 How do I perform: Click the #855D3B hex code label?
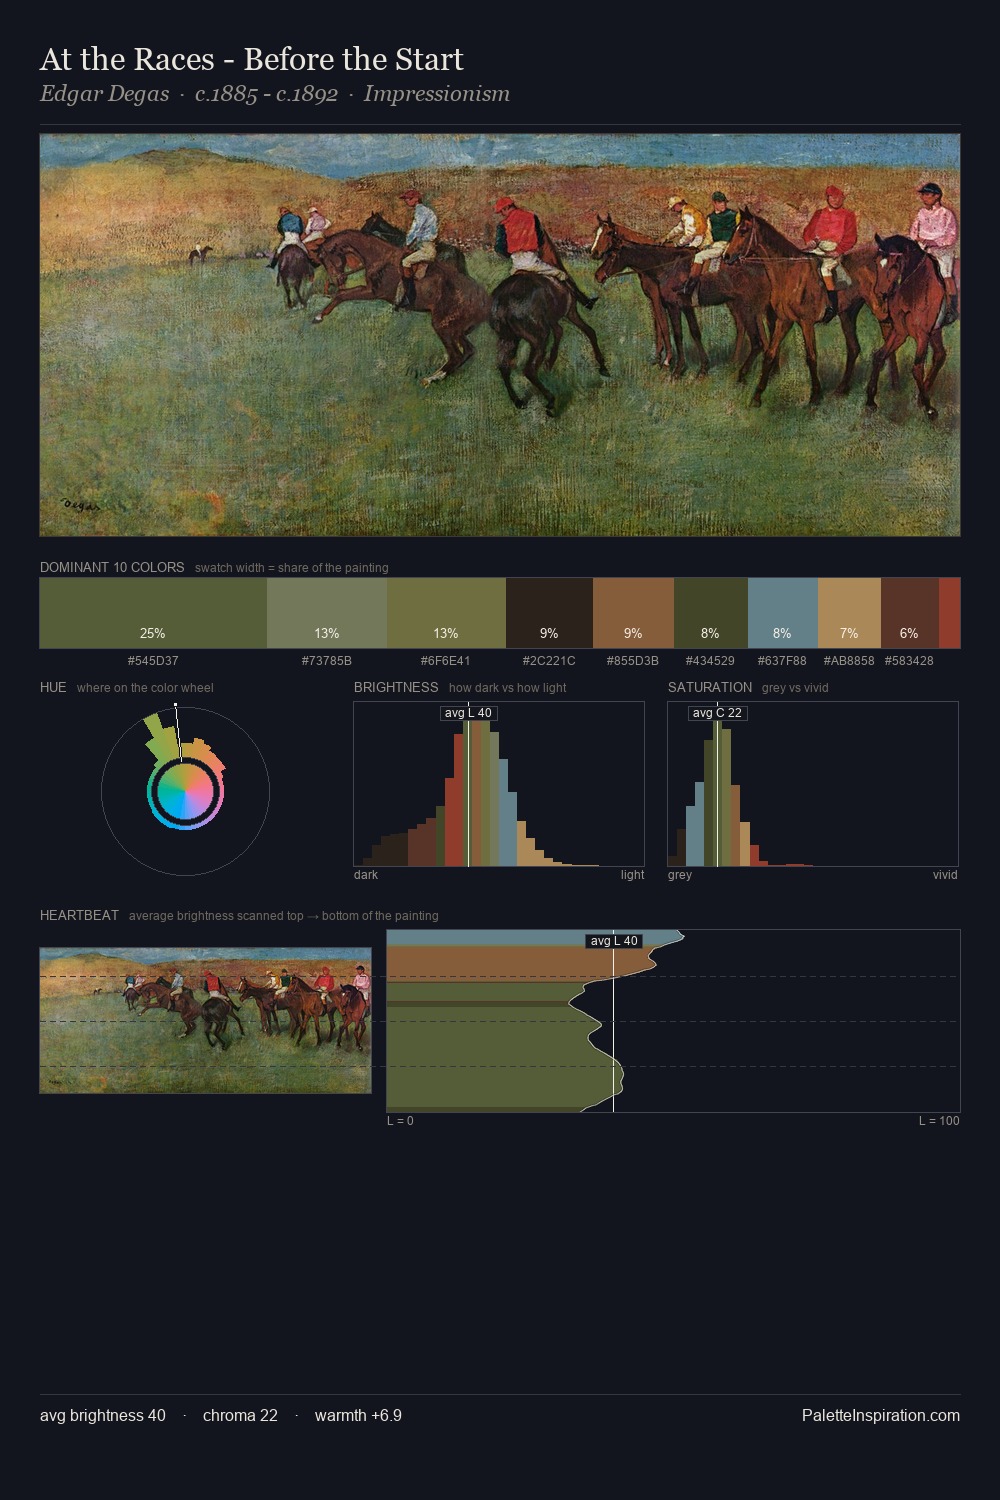point(633,661)
